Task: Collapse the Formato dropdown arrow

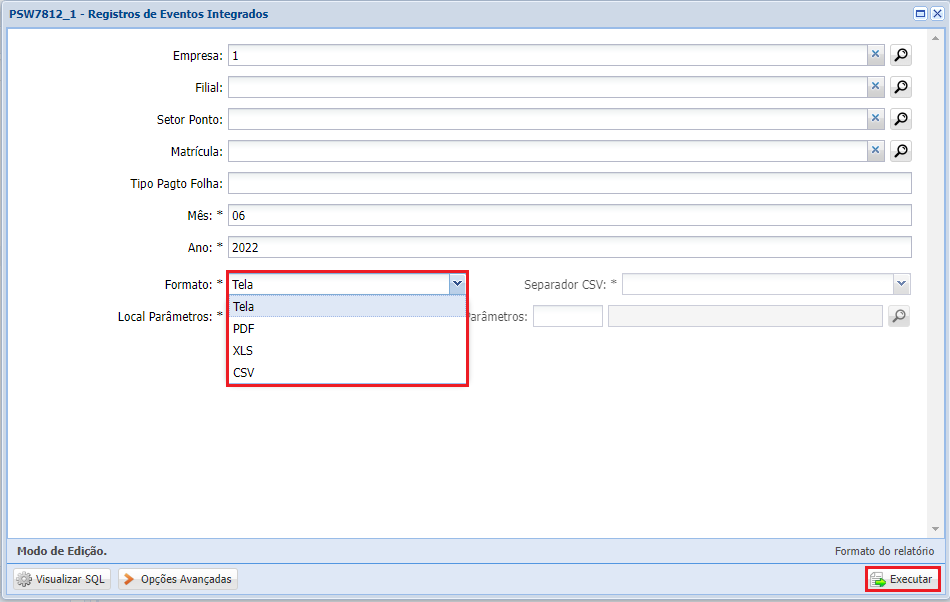Action: (457, 285)
